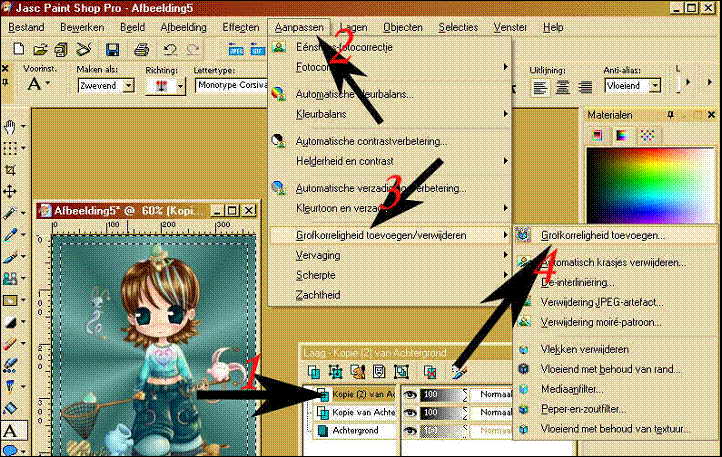Click New raster layer icon in Layers palette

pyautogui.click(x=314, y=371)
